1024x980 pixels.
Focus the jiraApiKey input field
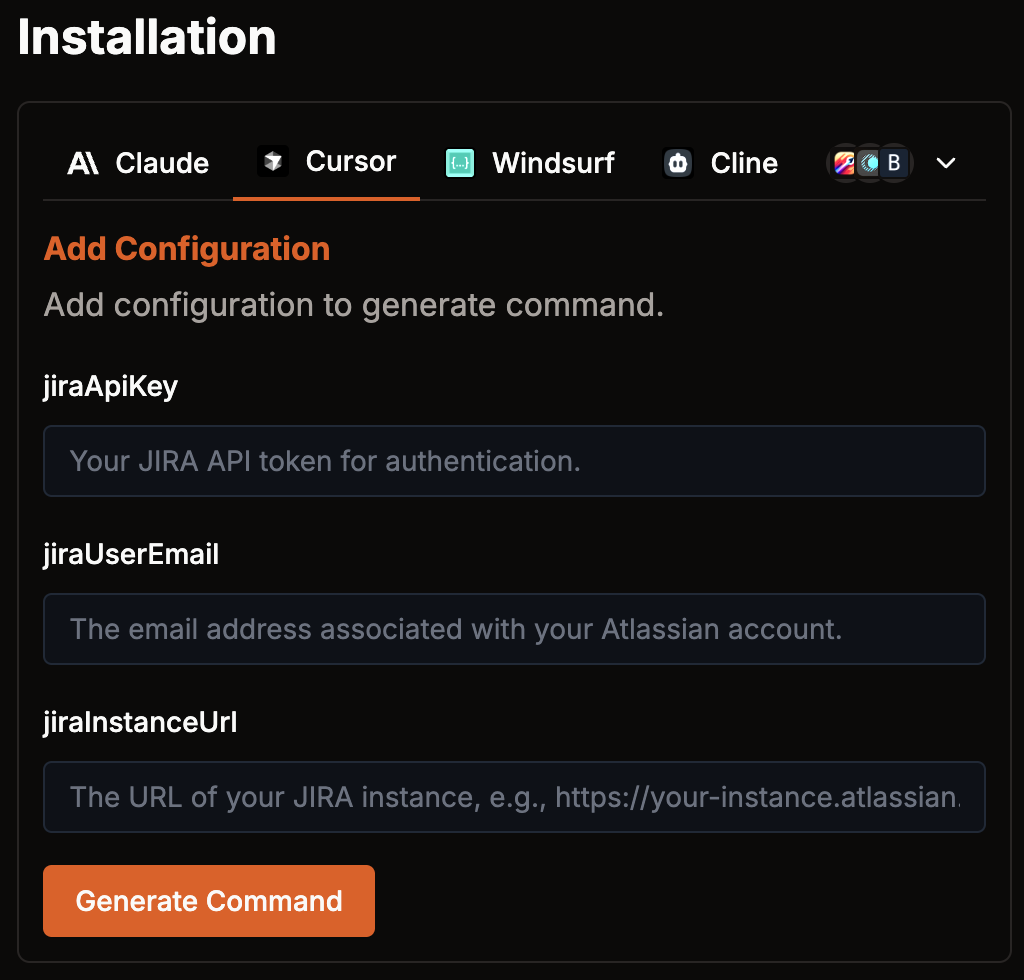click(514, 461)
